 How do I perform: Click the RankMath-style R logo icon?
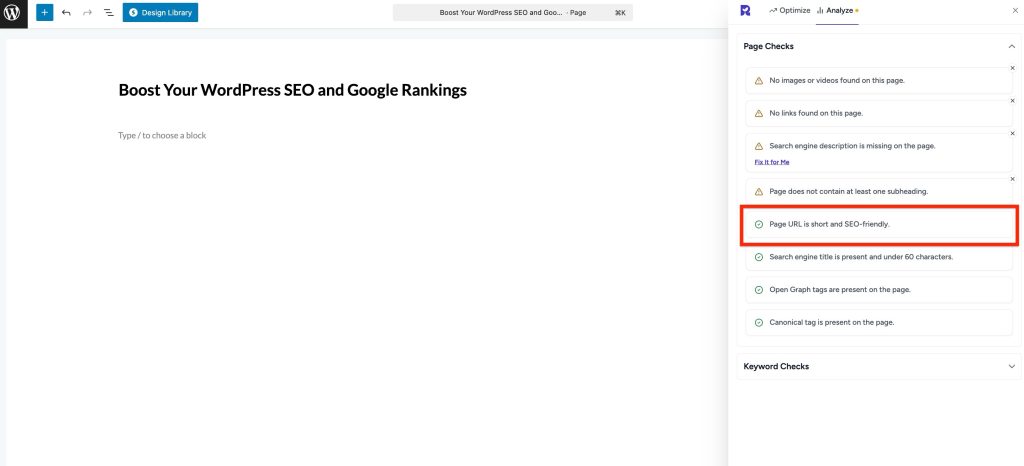[745, 10]
